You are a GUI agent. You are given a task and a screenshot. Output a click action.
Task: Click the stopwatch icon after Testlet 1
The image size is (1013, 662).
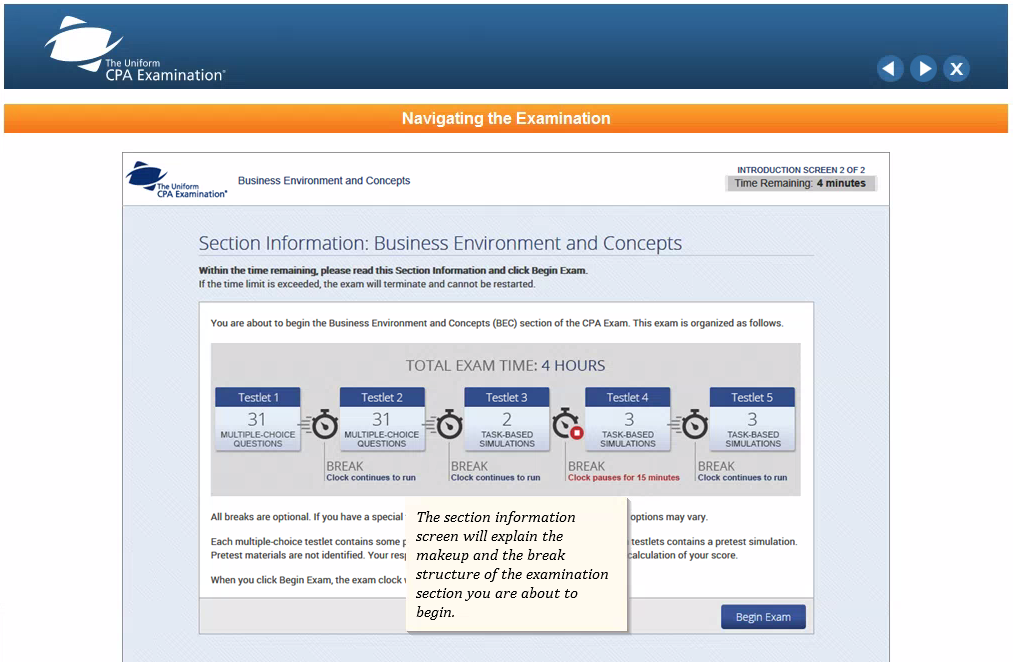[324, 425]
